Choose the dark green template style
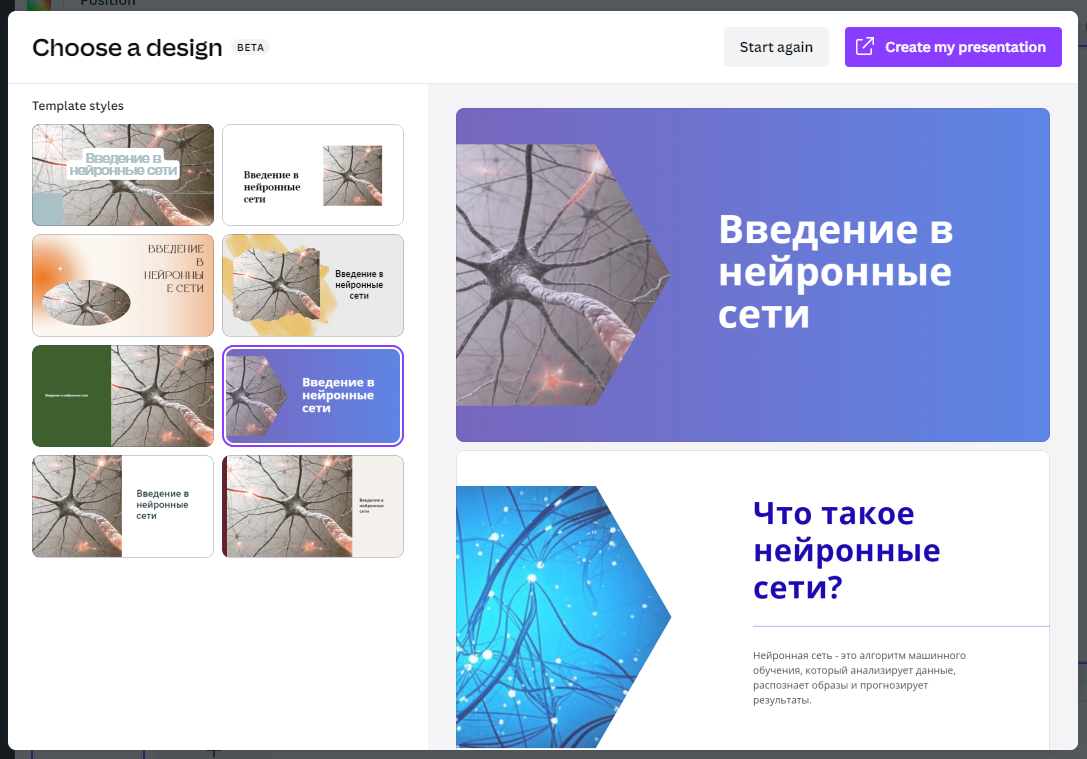The width and height of the screenshot is (1087, 759). pos(123,396)
